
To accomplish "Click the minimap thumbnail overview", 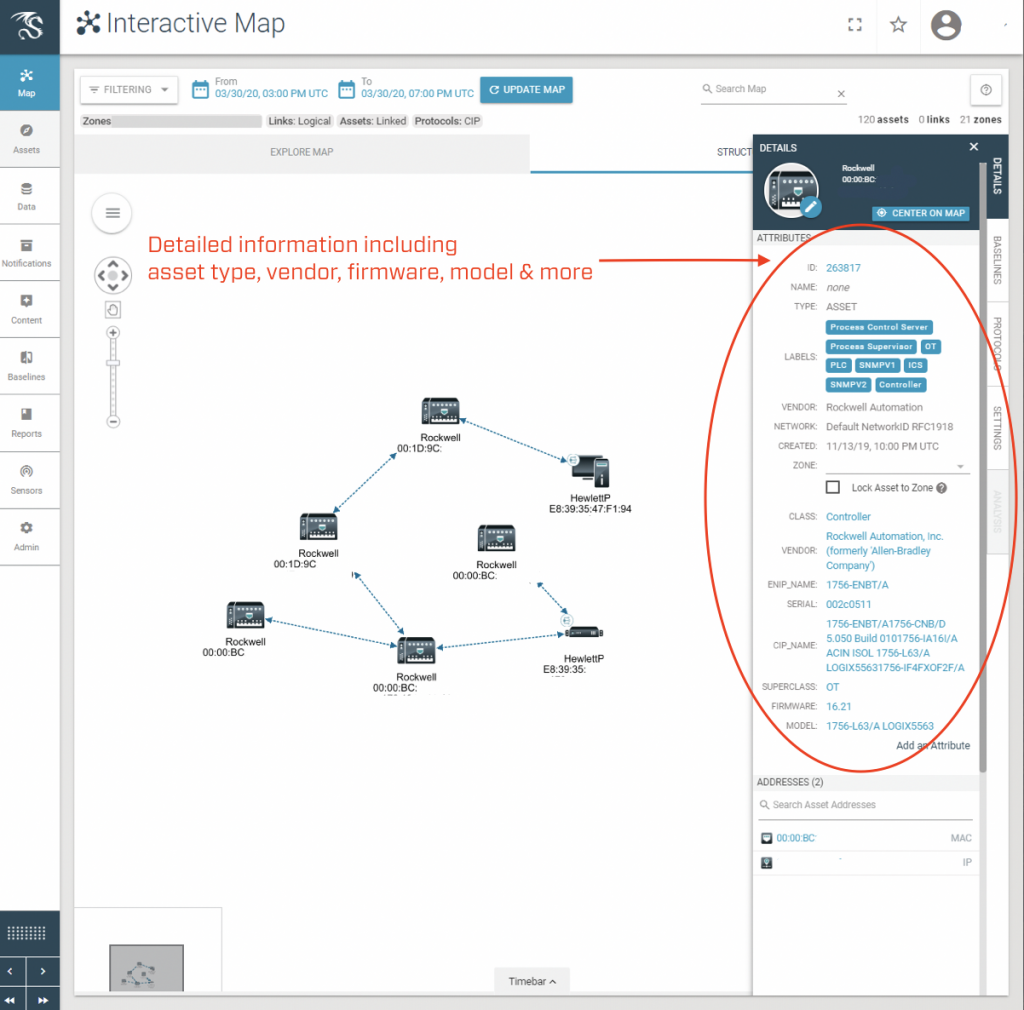I will 146,968.
